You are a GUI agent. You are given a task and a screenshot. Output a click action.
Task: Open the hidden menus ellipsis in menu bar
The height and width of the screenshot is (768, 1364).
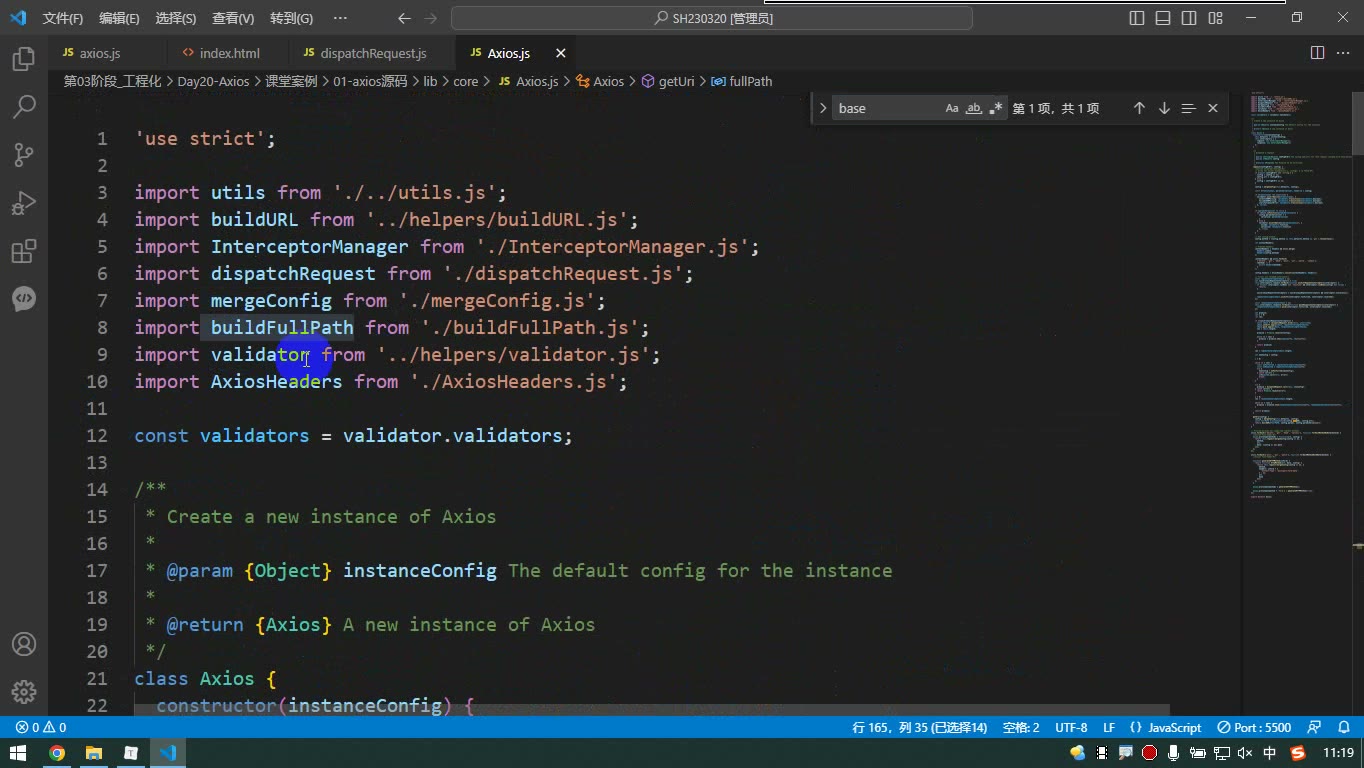pyautogui.click(x=340, y=18)
